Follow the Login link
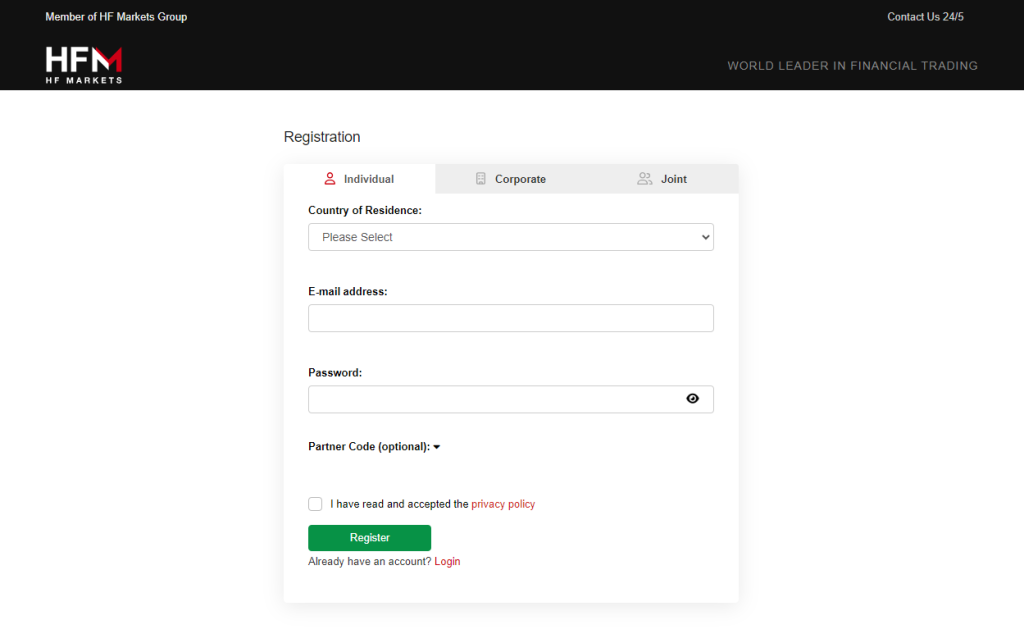 pos(447,561)
